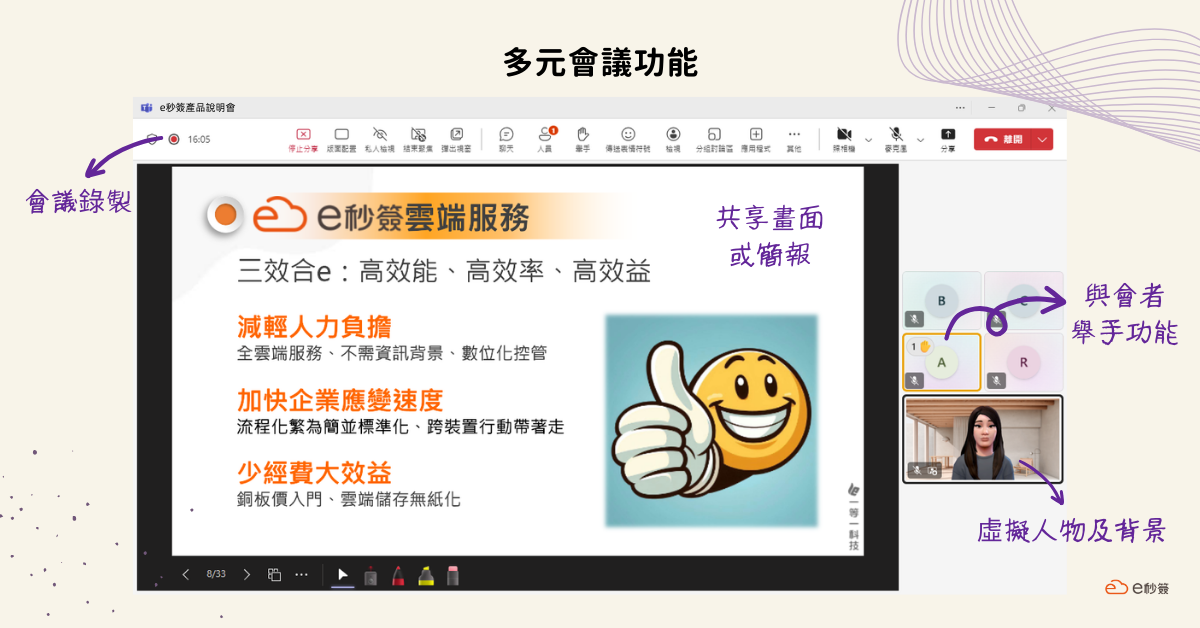
Task: Click muted mic icon on participant A
Action: click(x=914, y=380)
